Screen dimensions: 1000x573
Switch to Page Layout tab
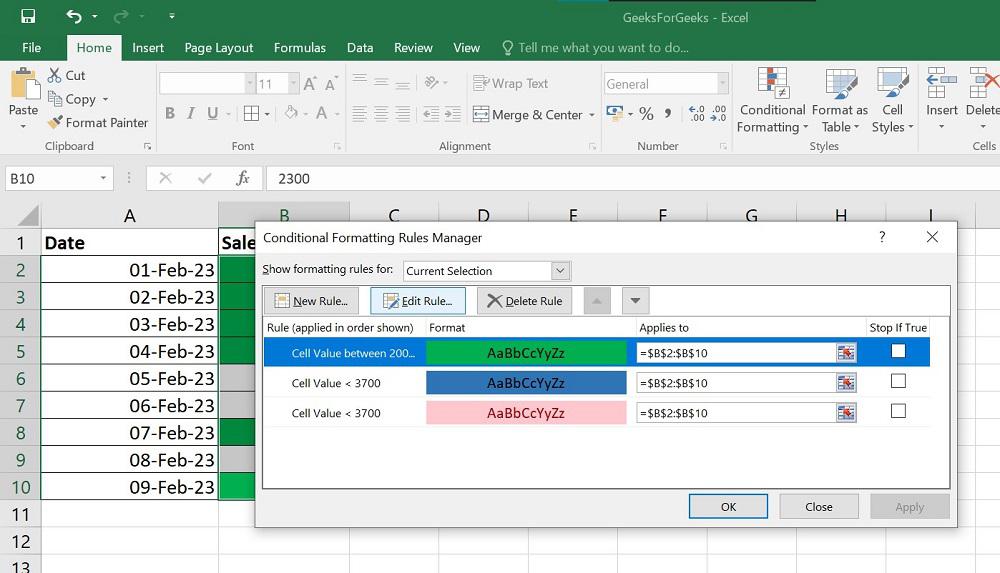pyautogui.click(x=219, y=47)
